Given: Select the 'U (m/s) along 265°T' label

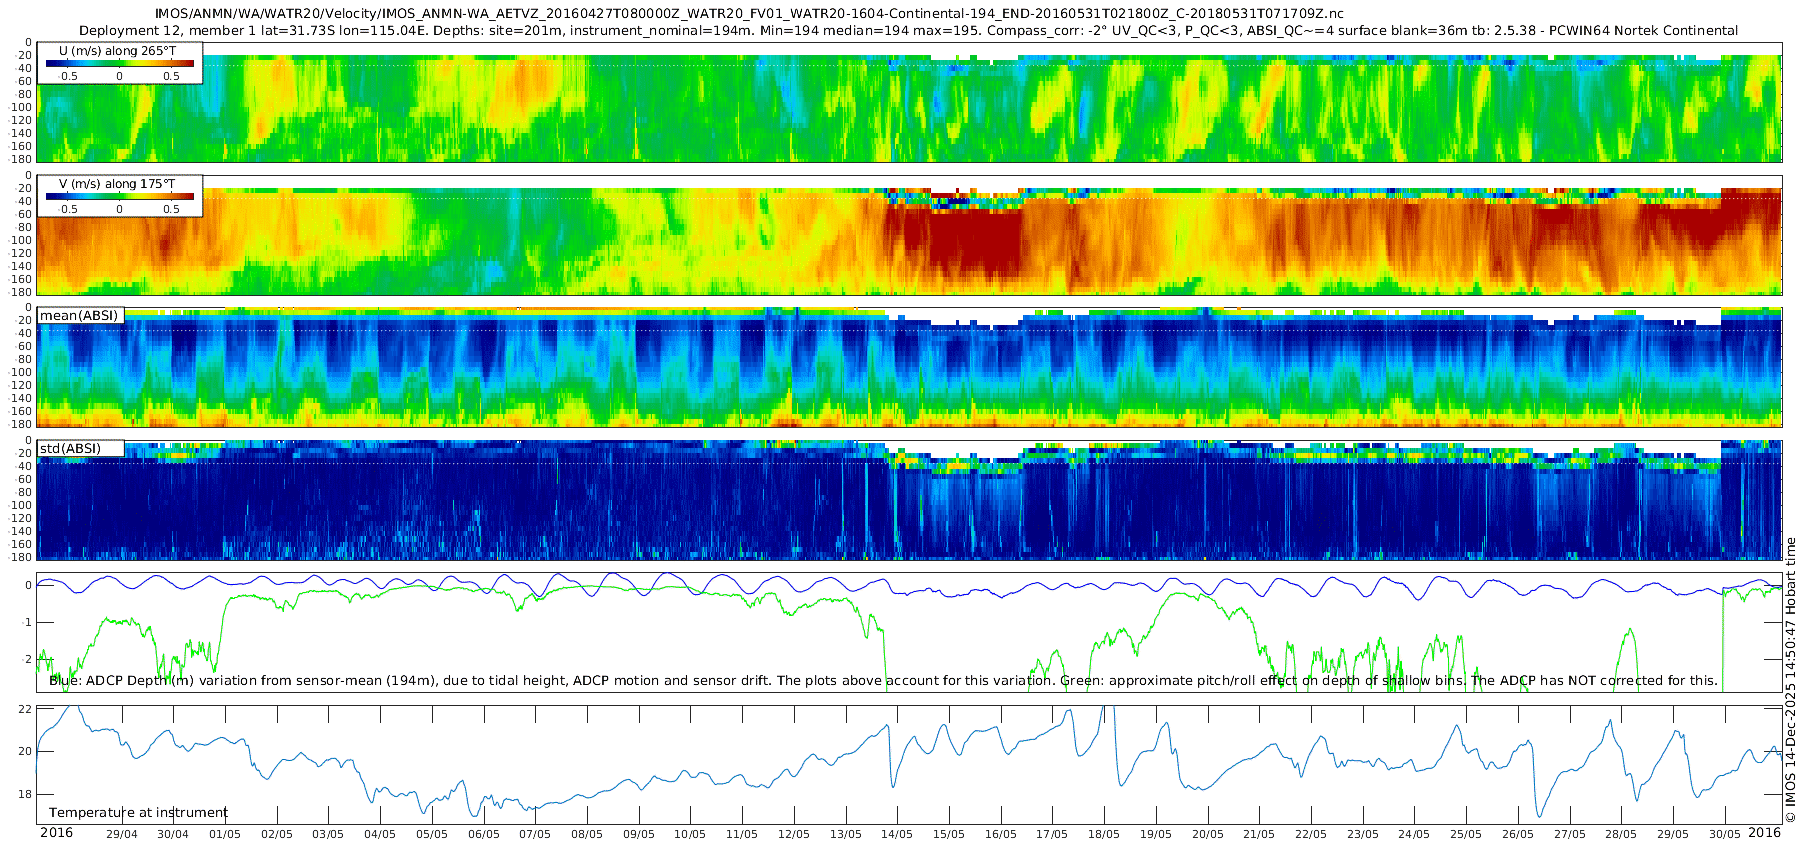Looking at the screenshot, I should 117,51.
